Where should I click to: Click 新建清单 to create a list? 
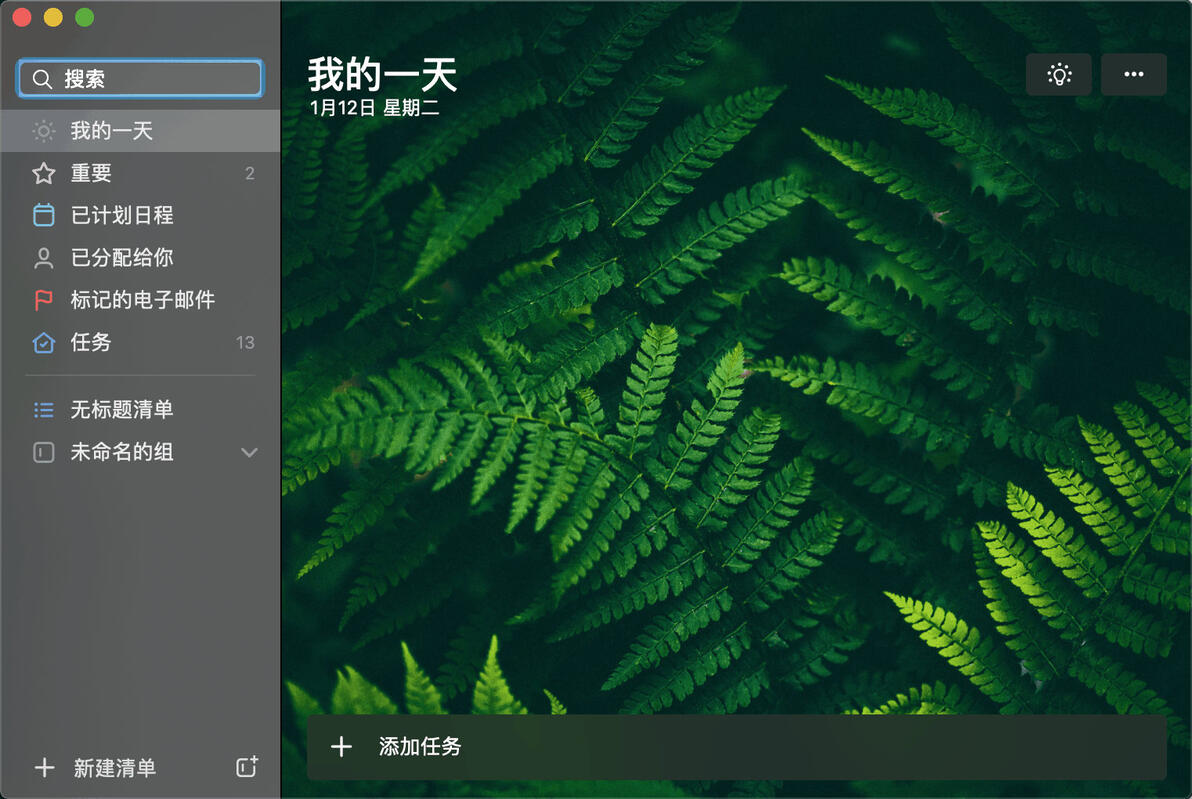[x=115, y=768]
